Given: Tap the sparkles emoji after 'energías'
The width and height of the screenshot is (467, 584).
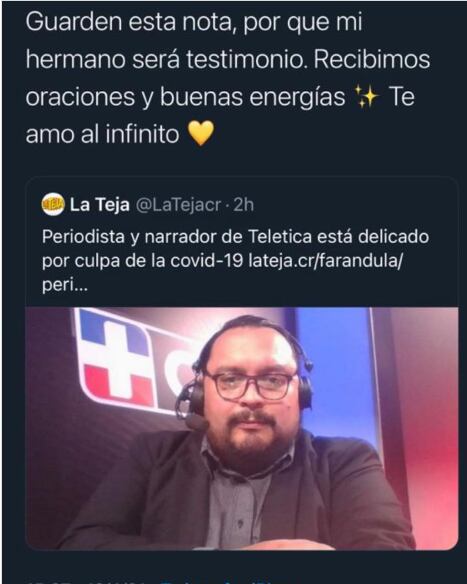Looking at the screenshot, I should 366,97.
